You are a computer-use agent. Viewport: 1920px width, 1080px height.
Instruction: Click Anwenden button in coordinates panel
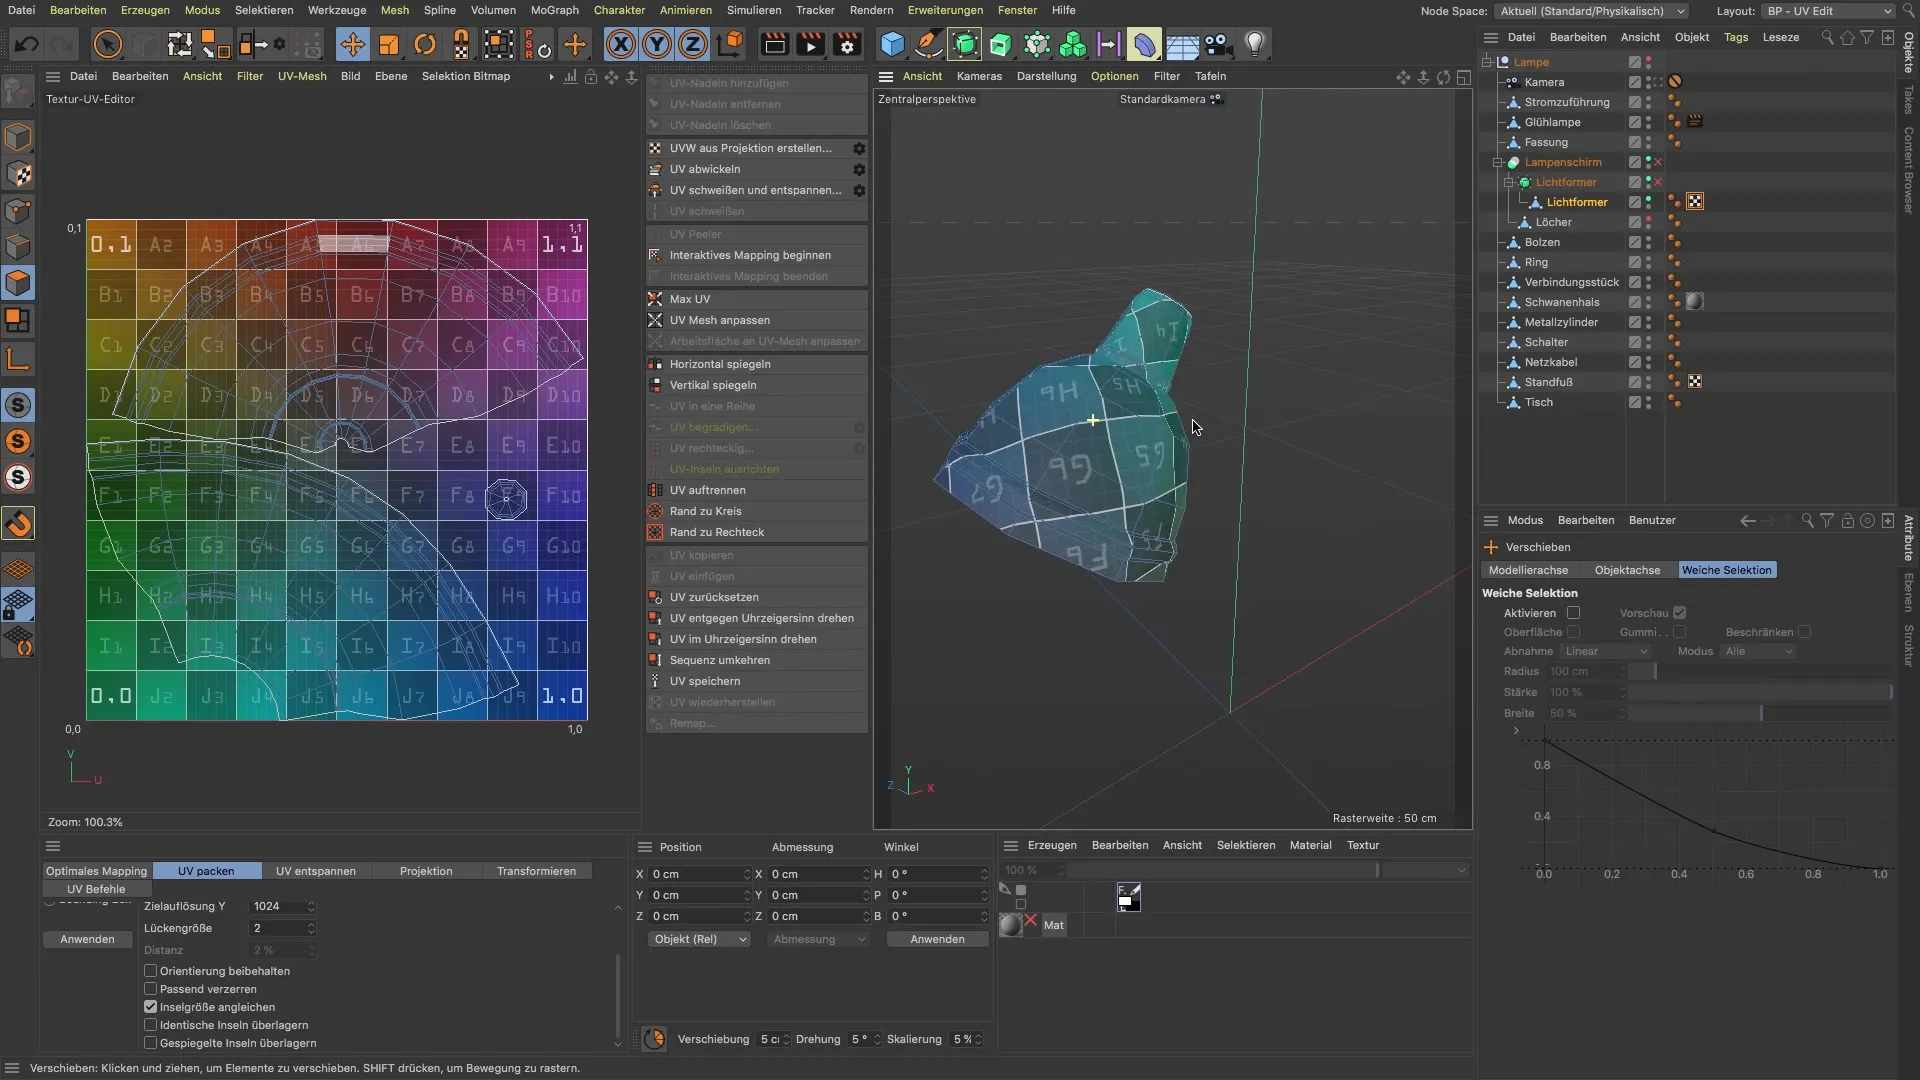coord(937,939)
